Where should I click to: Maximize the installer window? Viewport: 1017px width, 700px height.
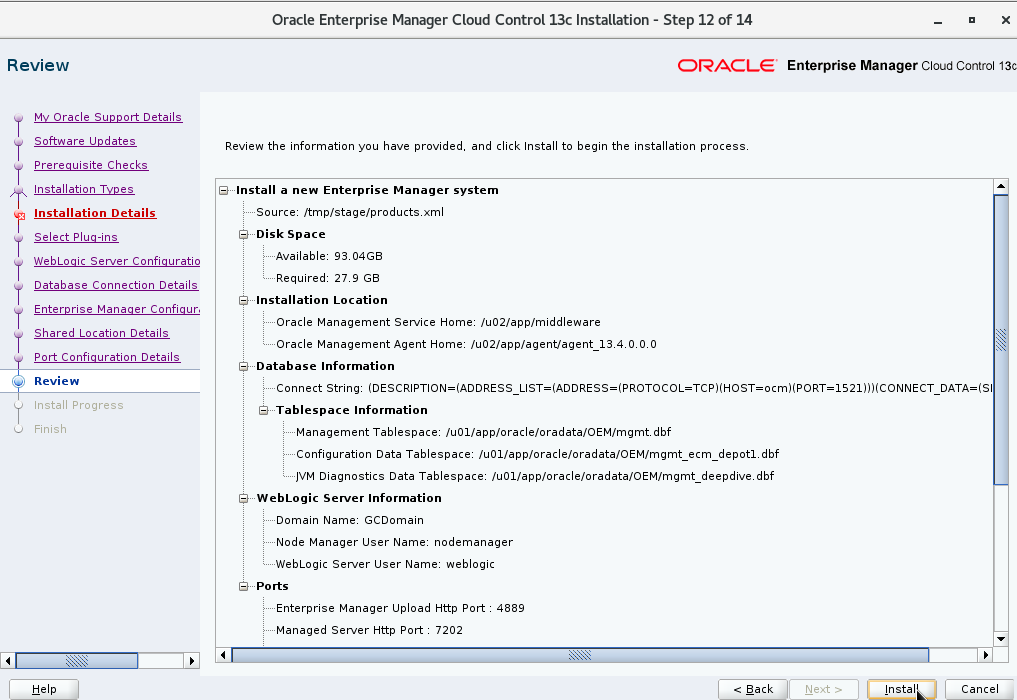[x=972, y=20]
